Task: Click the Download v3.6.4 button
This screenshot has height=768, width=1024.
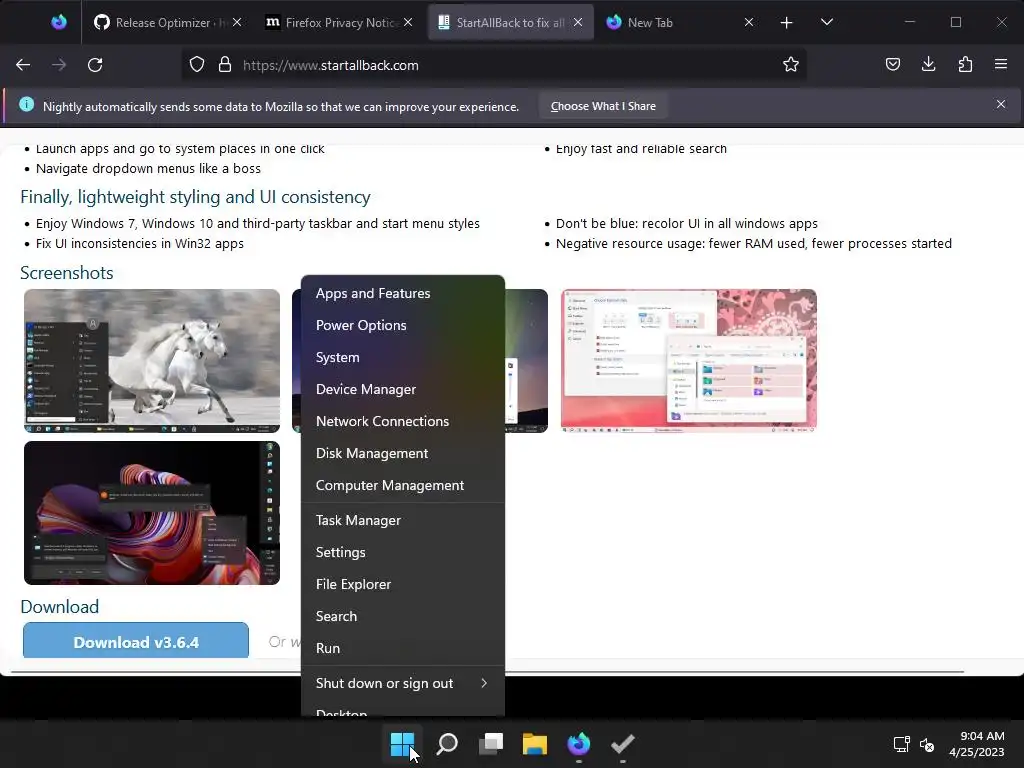Action: tap(136, 641)
